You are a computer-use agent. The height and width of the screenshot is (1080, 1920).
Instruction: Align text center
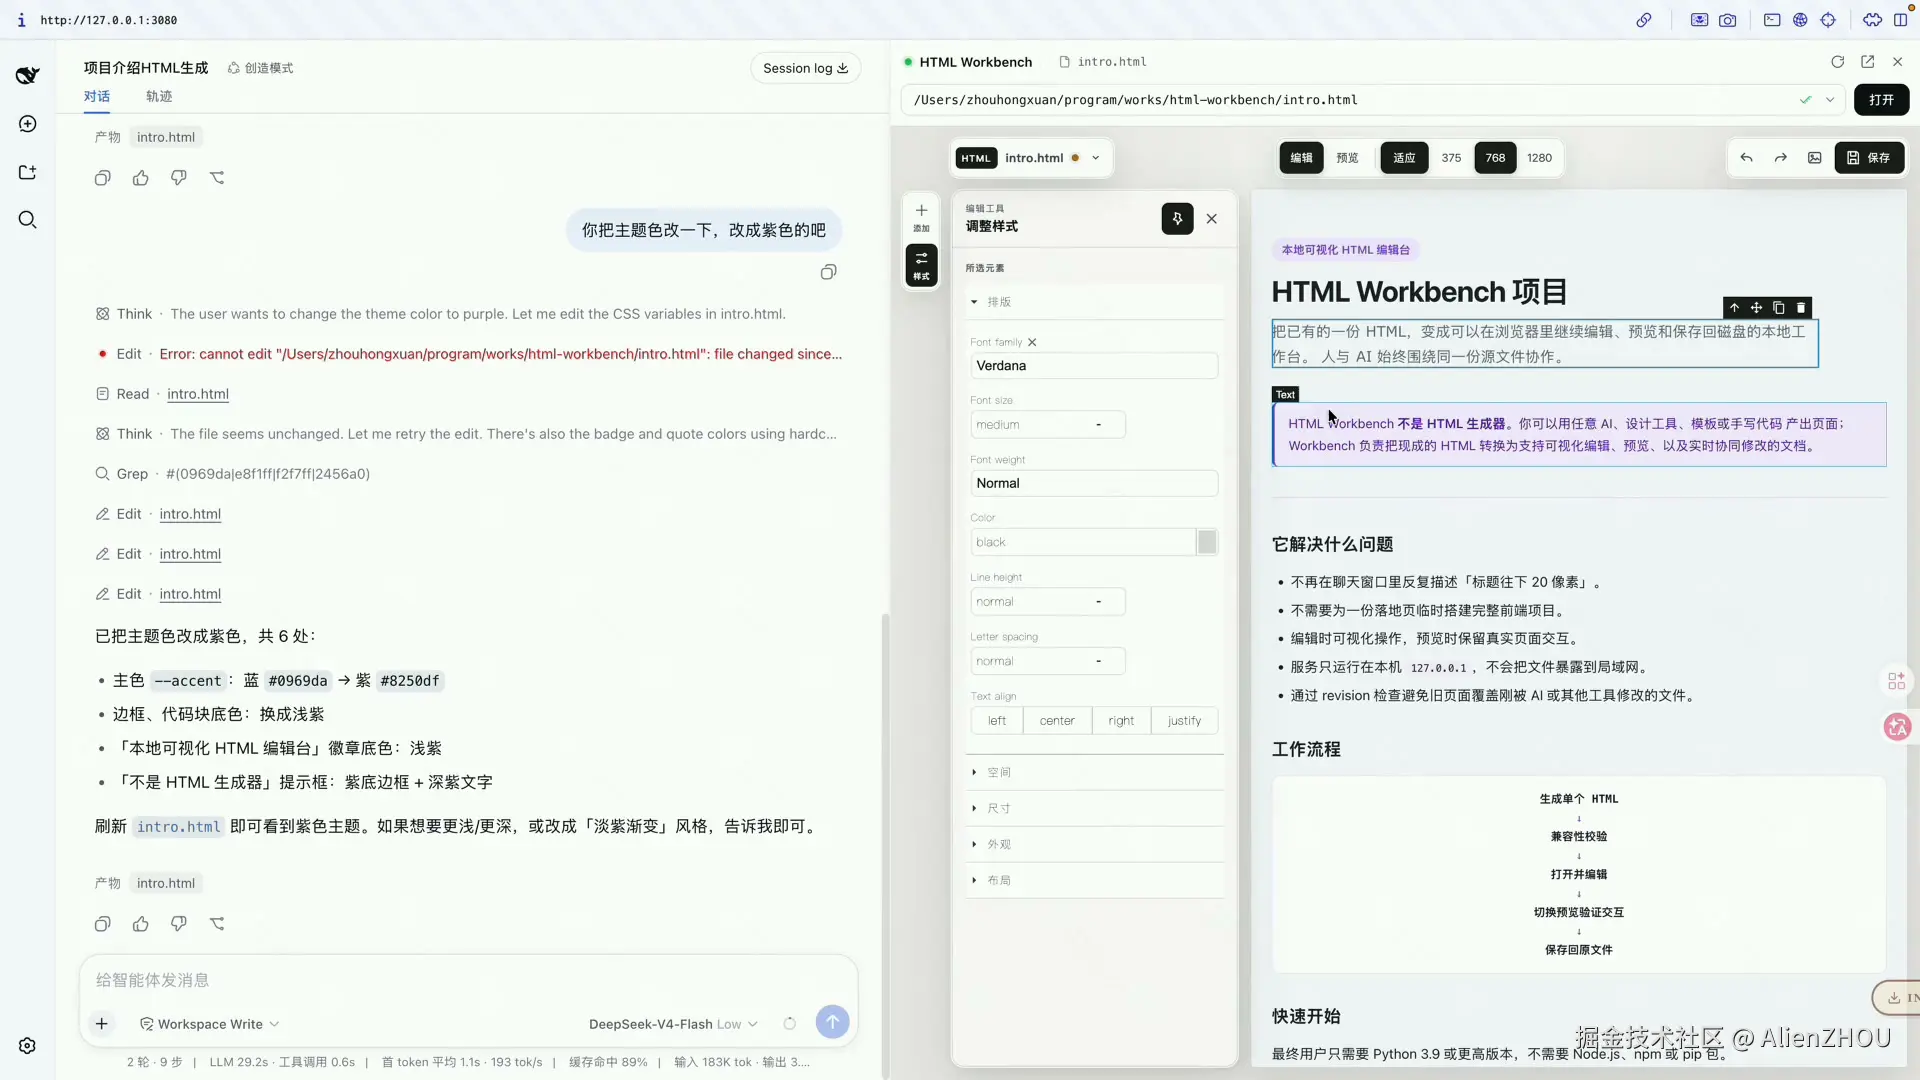(1057, 721)
